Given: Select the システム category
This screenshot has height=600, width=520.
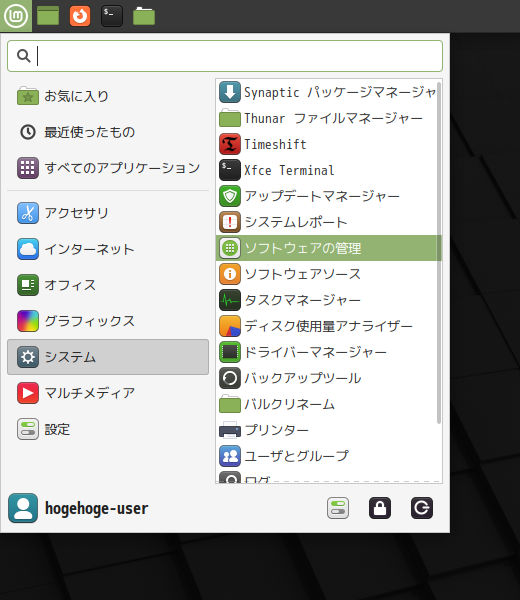Looking at the screenshot, I should [x=108, y=357].
